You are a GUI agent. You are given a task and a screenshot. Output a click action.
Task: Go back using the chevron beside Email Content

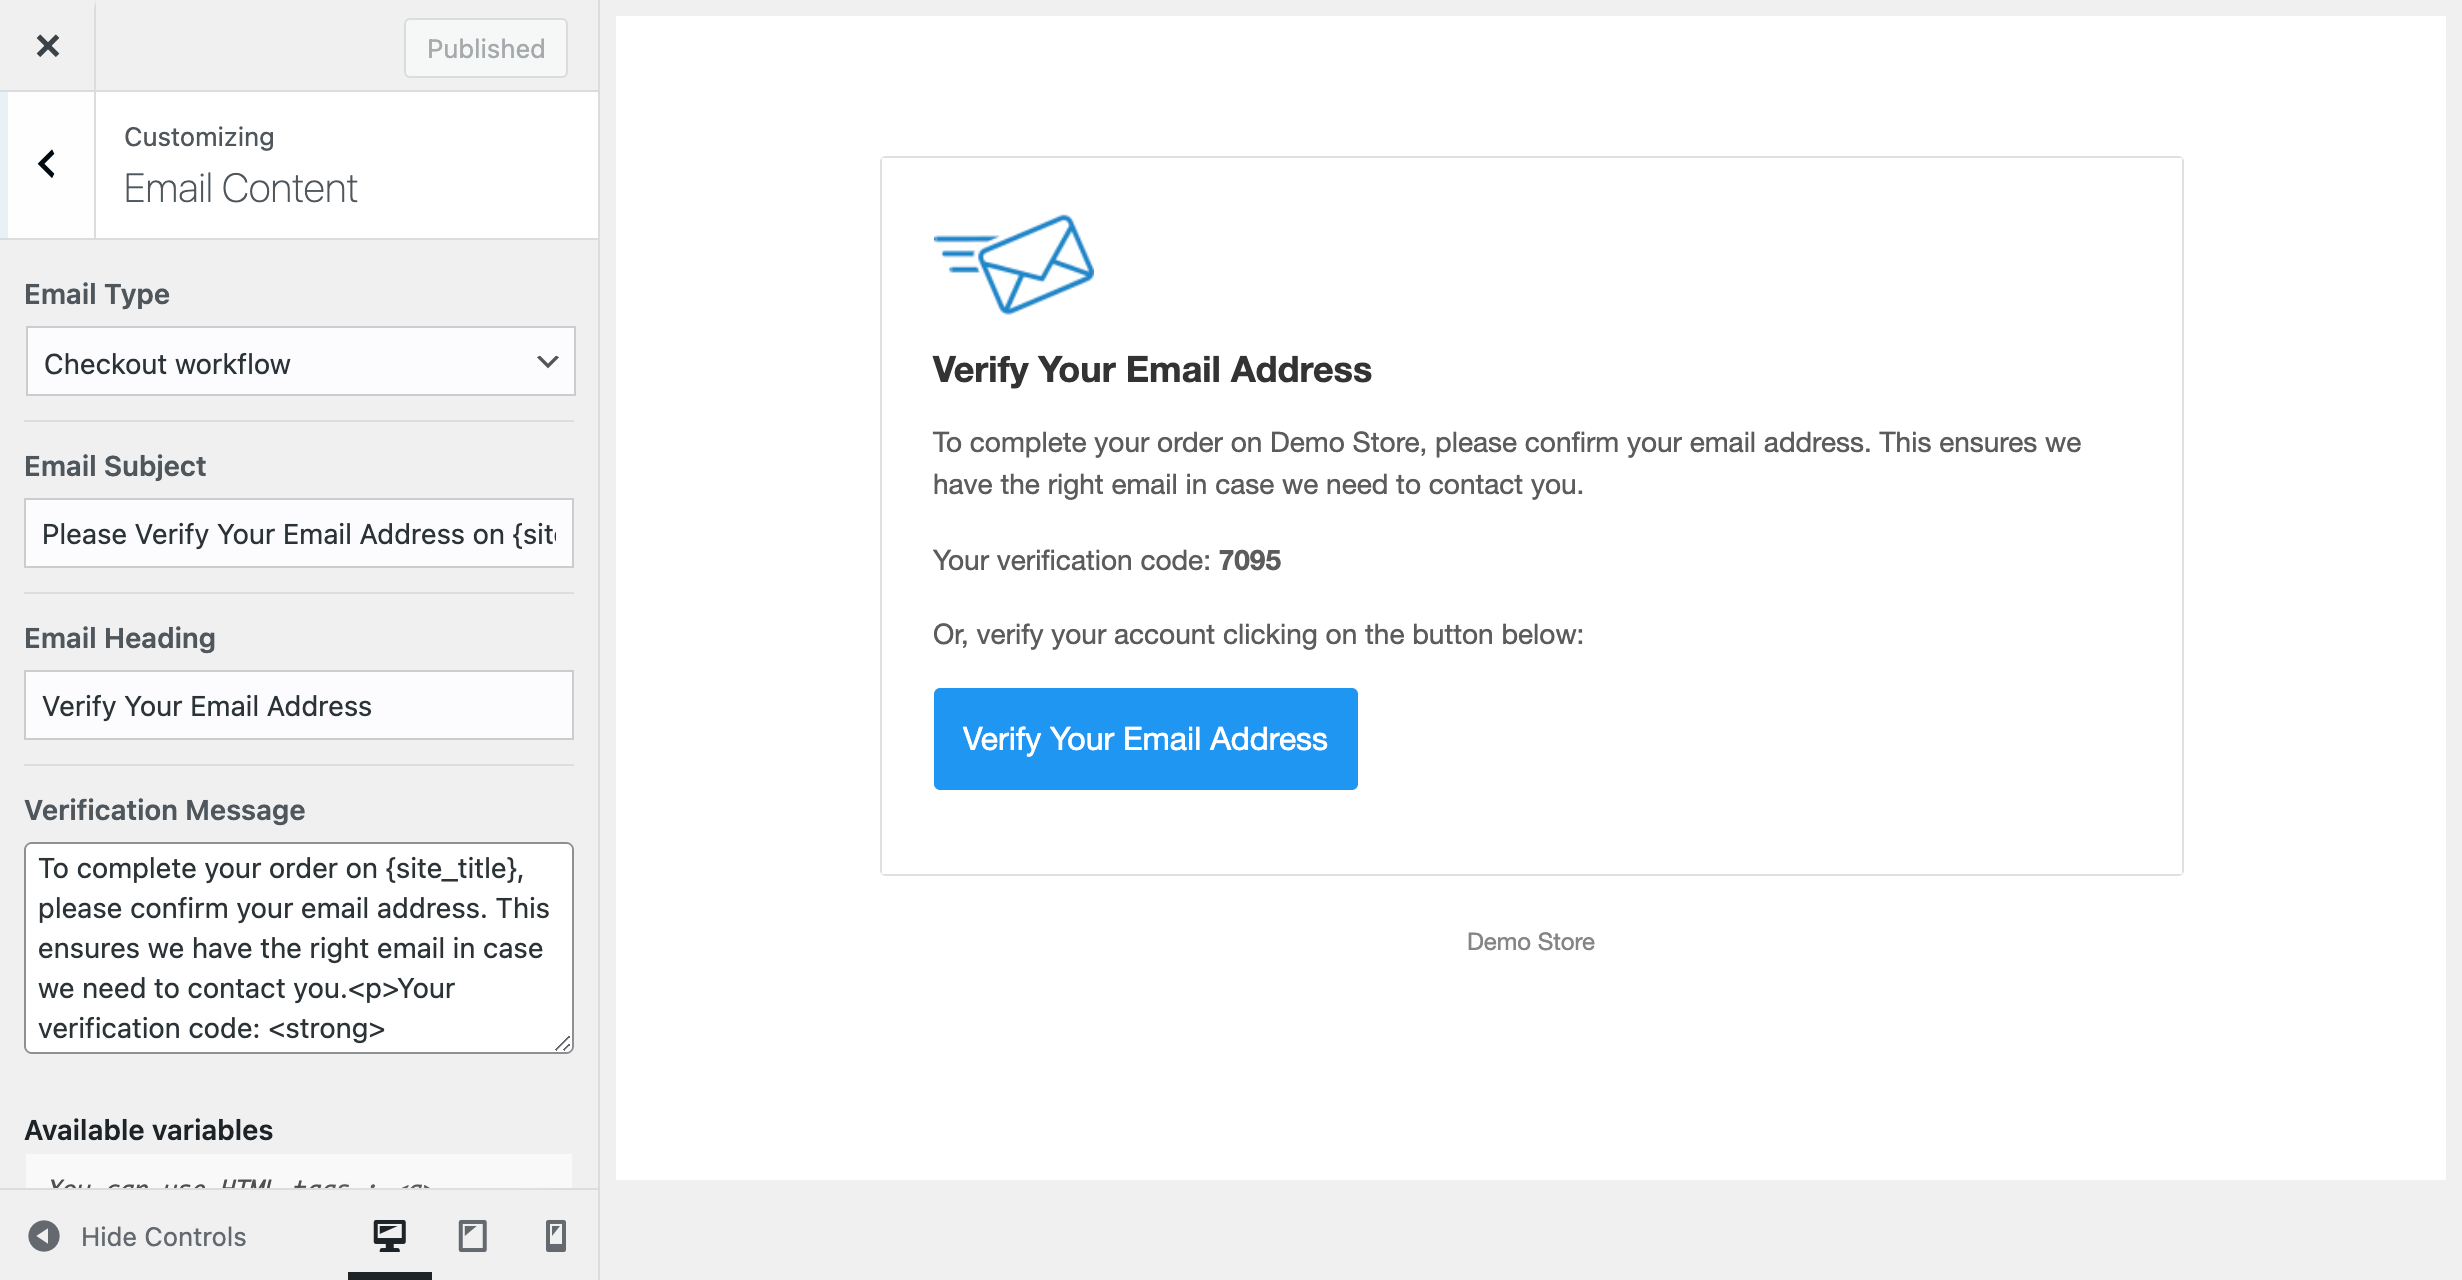(46, 163)
